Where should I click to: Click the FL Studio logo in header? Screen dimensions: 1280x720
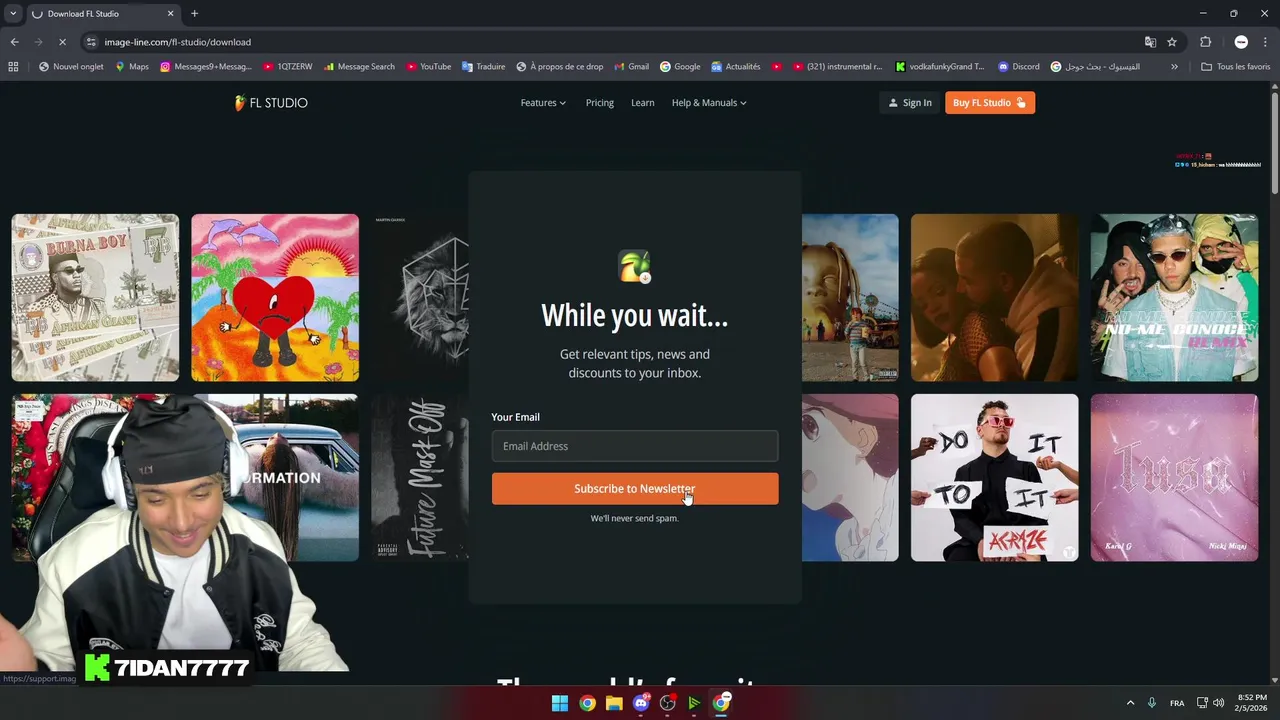click(x=271, y=102)
